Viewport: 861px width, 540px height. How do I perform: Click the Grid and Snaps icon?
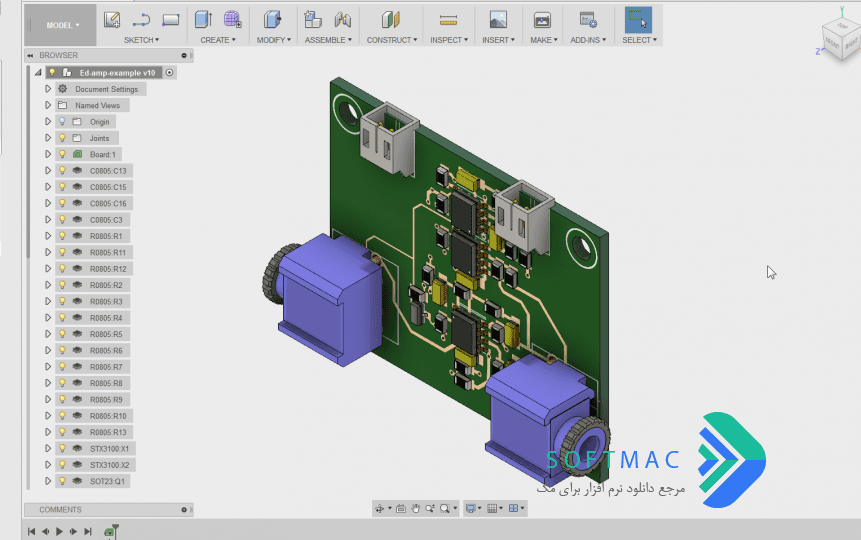pyautogui.click(x=492, y=509)
